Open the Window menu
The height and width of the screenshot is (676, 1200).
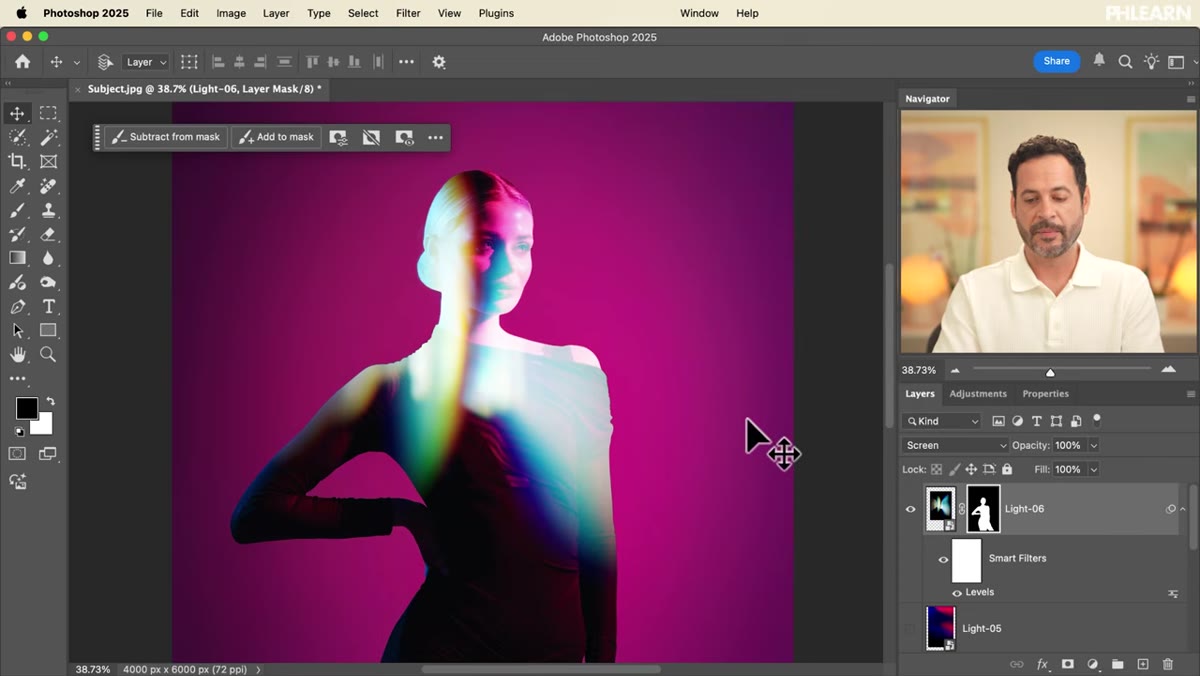[699, 13]
